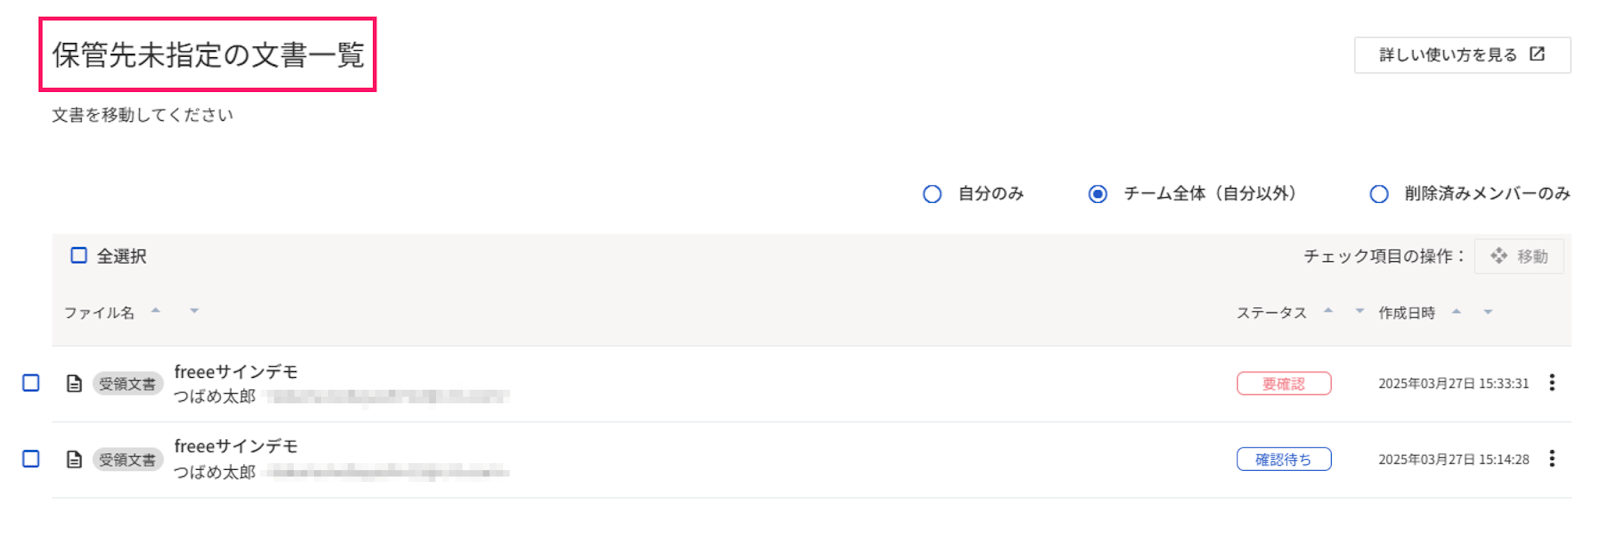Select the 自分のみ radio option

[932, 194]
